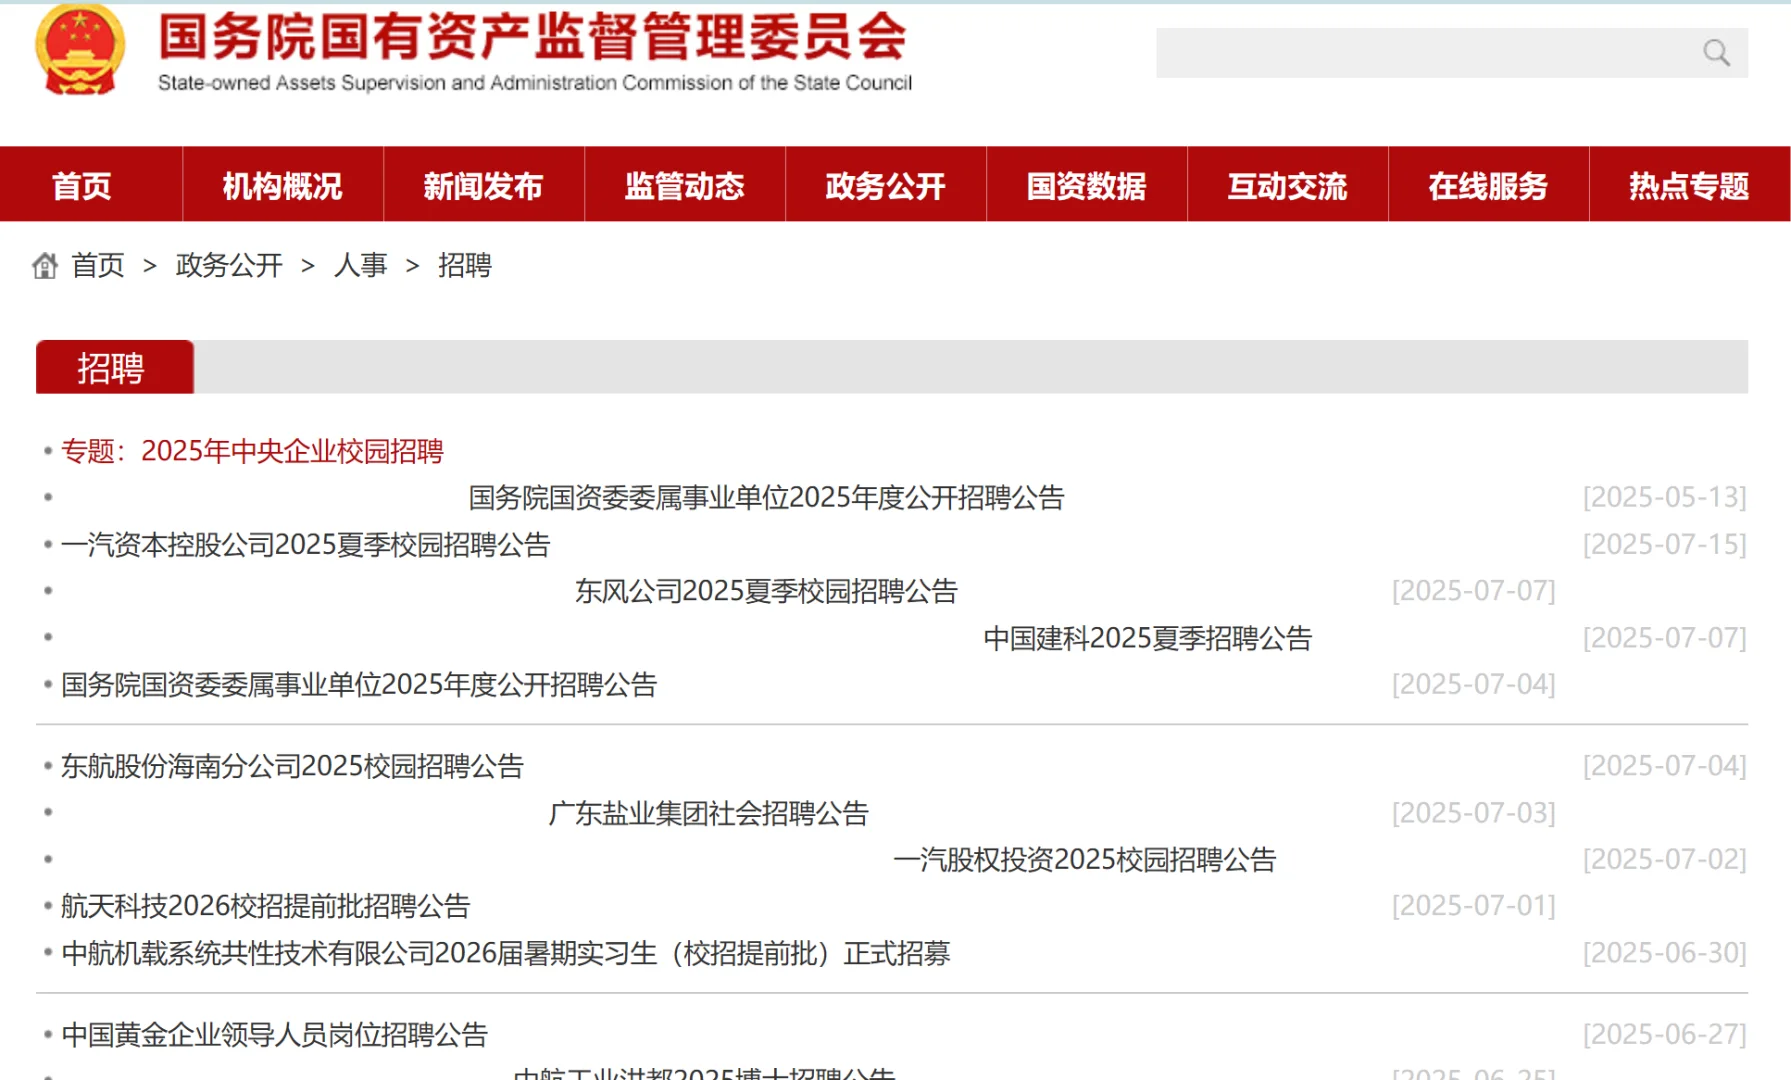The height and width of the screenshot is (1080, 1791).
Task: Open 一汽股权投资2025校园招聘公告
Action: click(1085, 859)
